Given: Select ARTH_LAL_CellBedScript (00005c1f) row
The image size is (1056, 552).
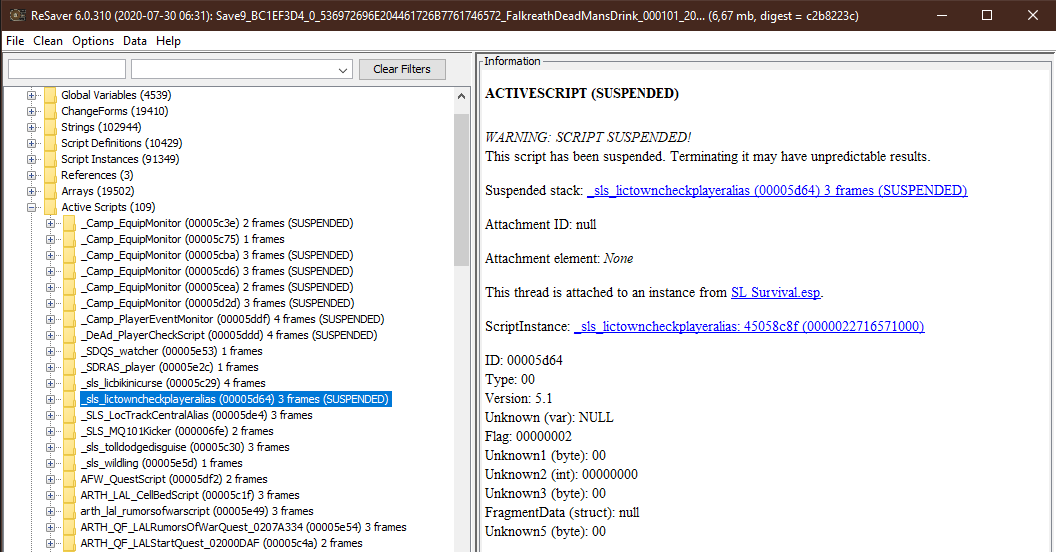Looking at the screenshot, I should click(x=190, y=495).
